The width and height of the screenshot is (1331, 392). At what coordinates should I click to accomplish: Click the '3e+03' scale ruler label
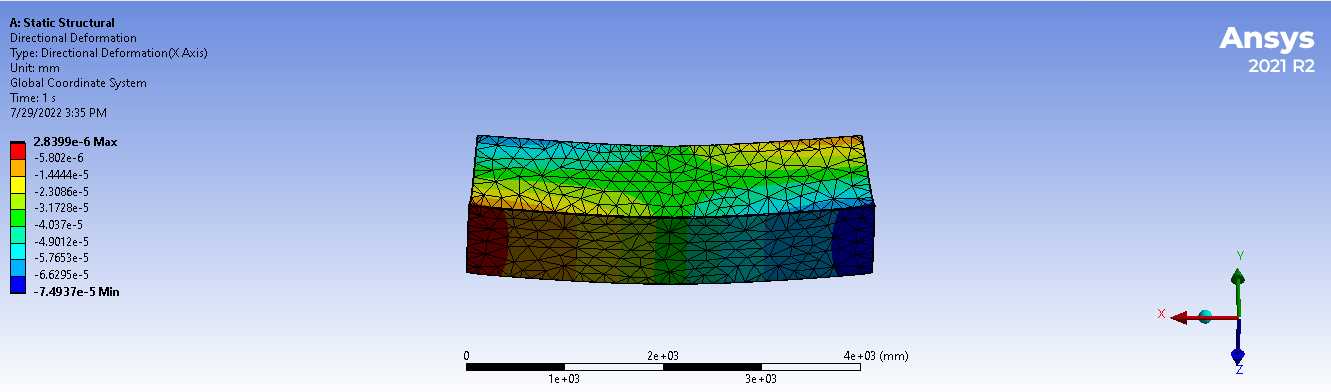point(761,380)
